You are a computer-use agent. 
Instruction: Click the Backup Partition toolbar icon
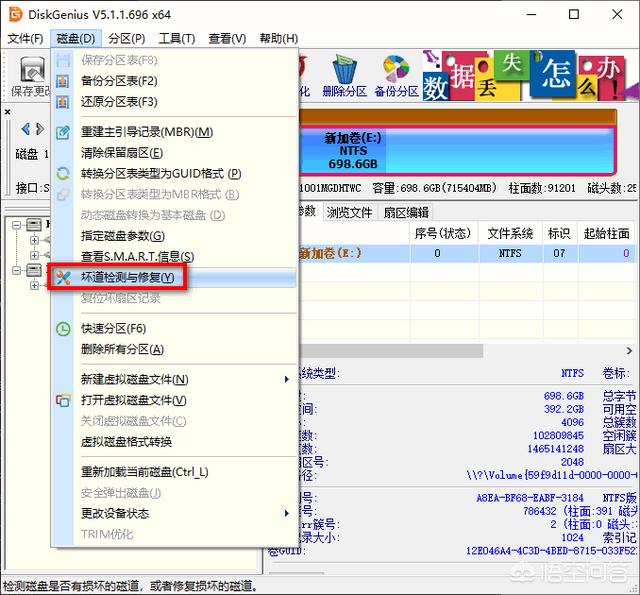(x=396, y=69)
